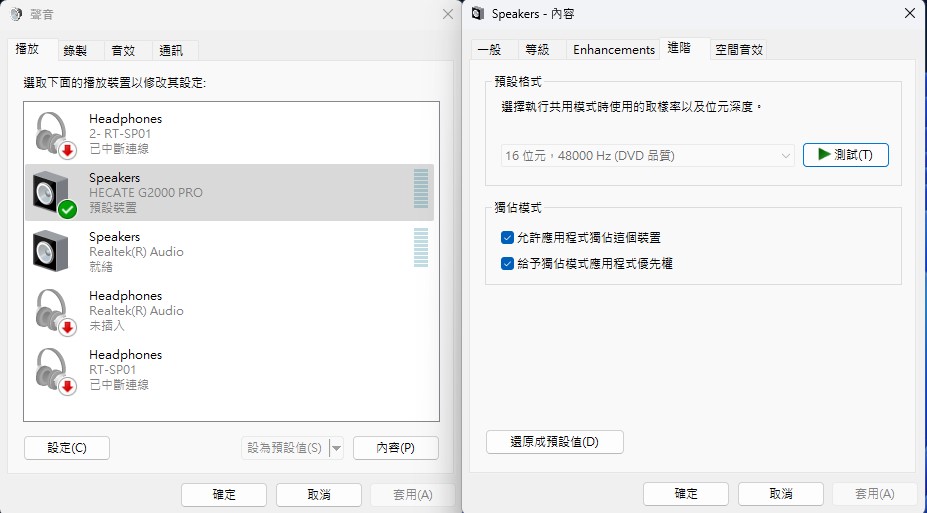
Task: Click the HECATE G2000 PRO text
Action: tap(145, 193)
